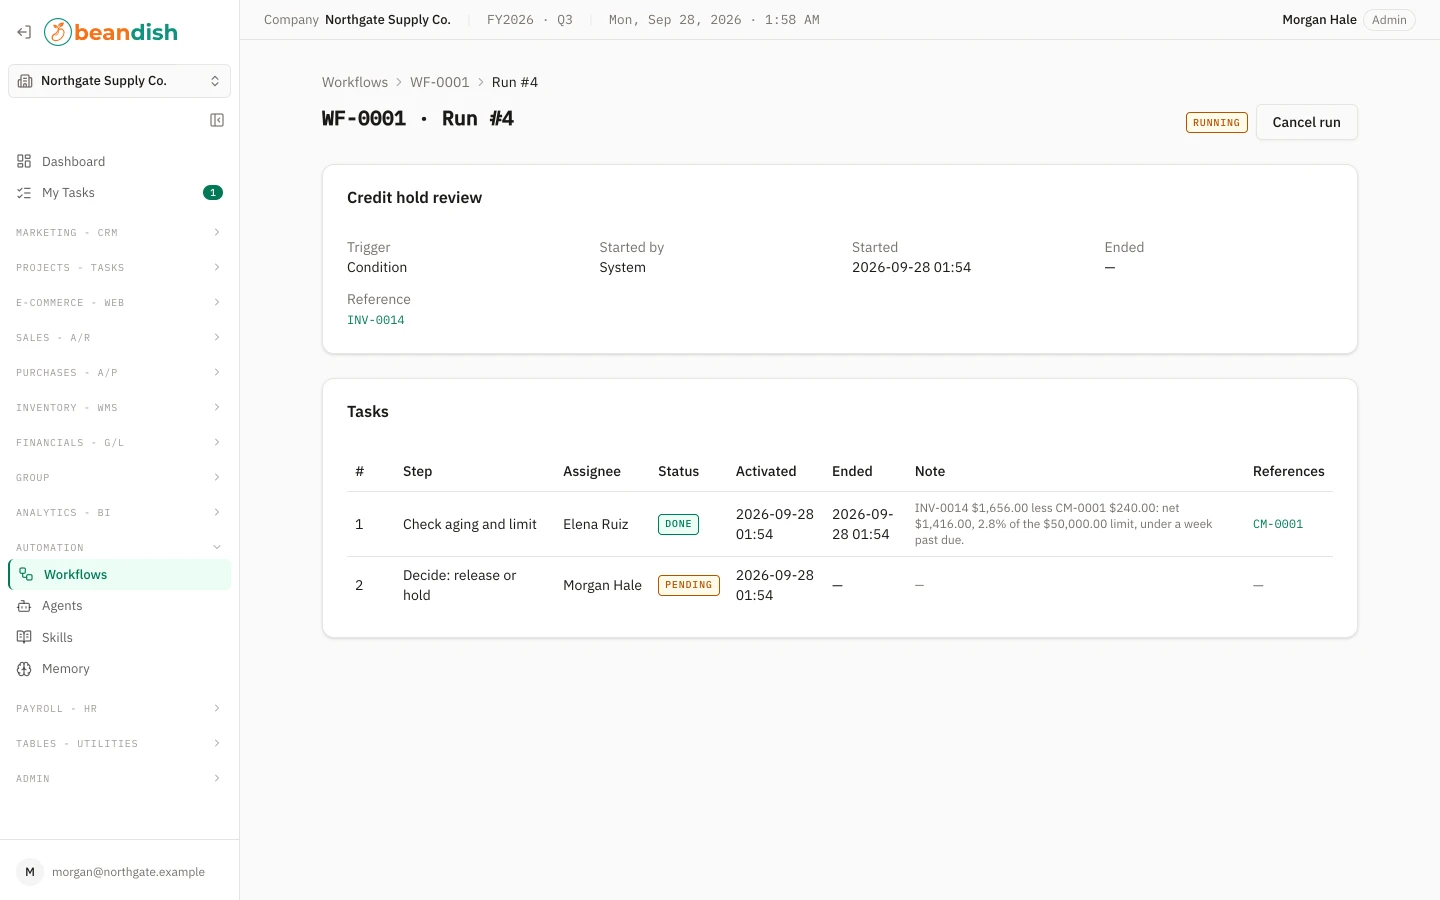Image resolution: width=1440 pixels, height=900 pixels.
Task: Expand the Tables - Utilities section
Action: point(119,743)
